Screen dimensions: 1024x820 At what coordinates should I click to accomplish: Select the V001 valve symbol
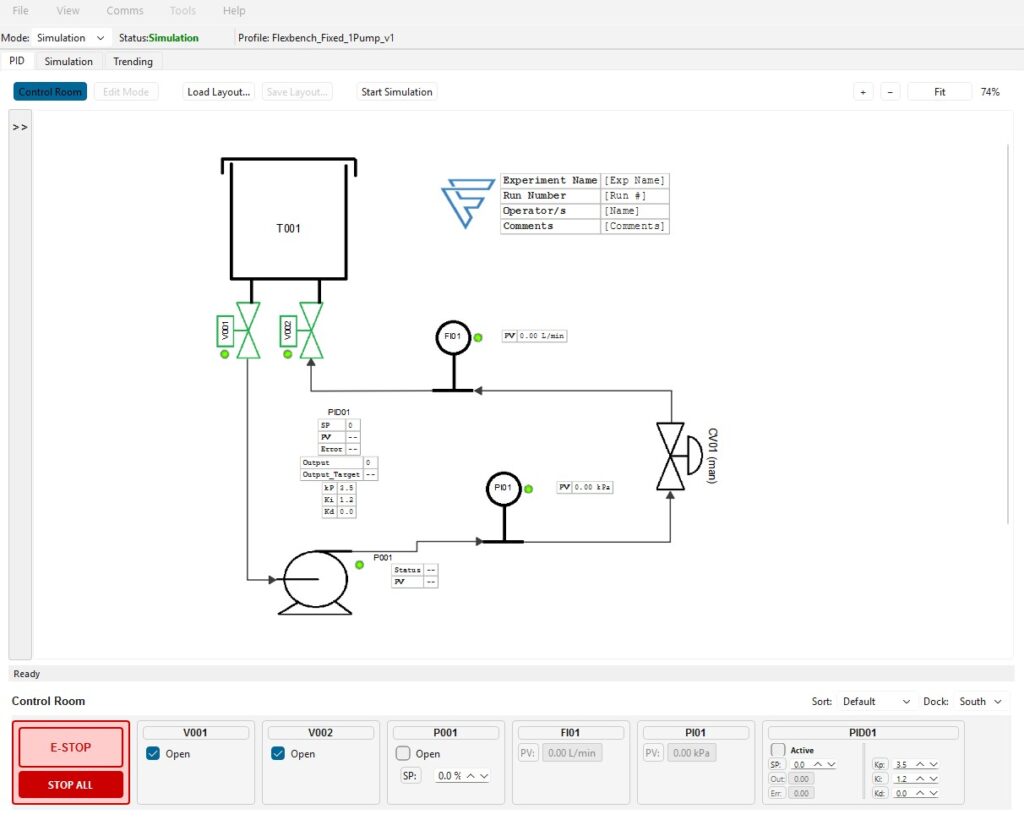[x=247, y=330]
